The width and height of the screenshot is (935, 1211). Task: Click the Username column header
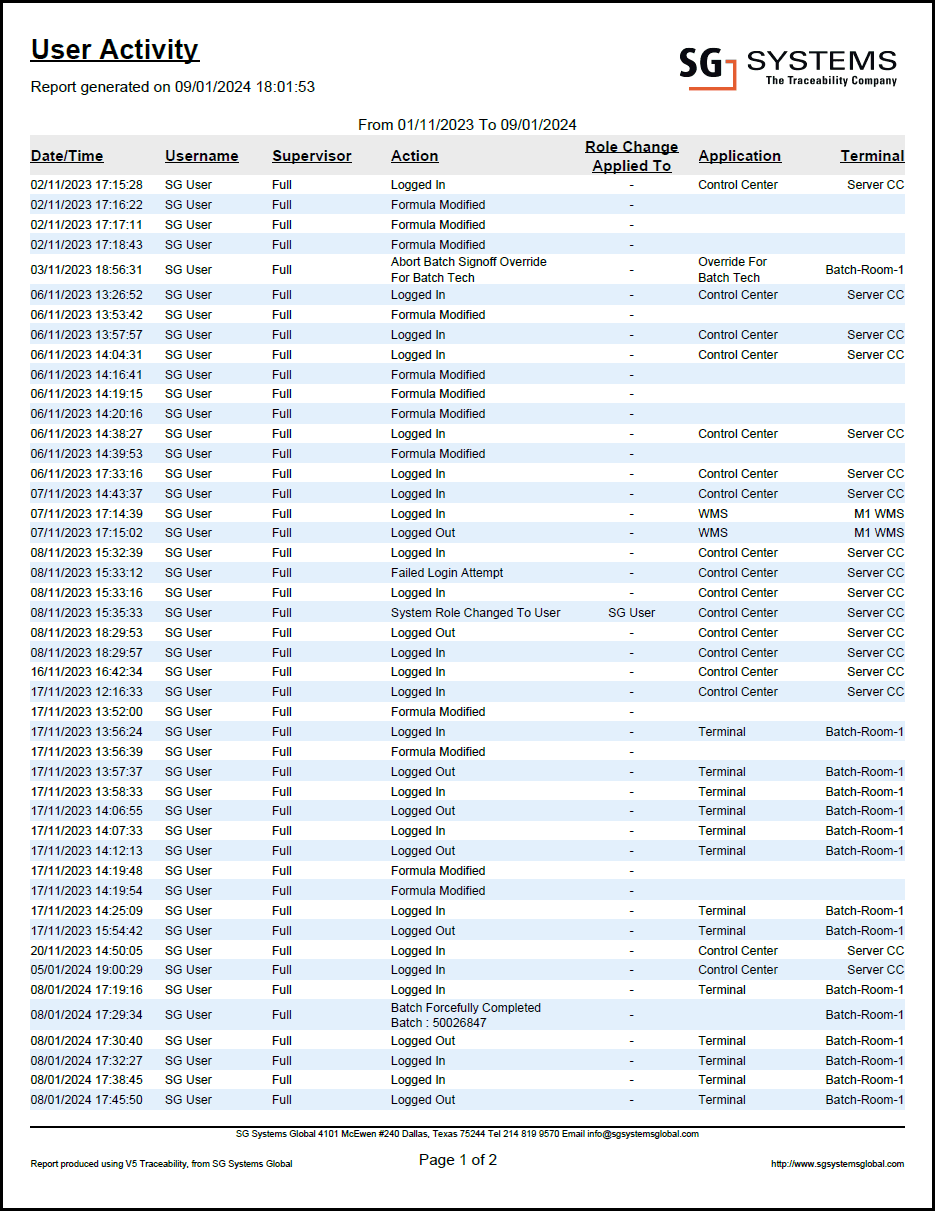coord(202,156)
